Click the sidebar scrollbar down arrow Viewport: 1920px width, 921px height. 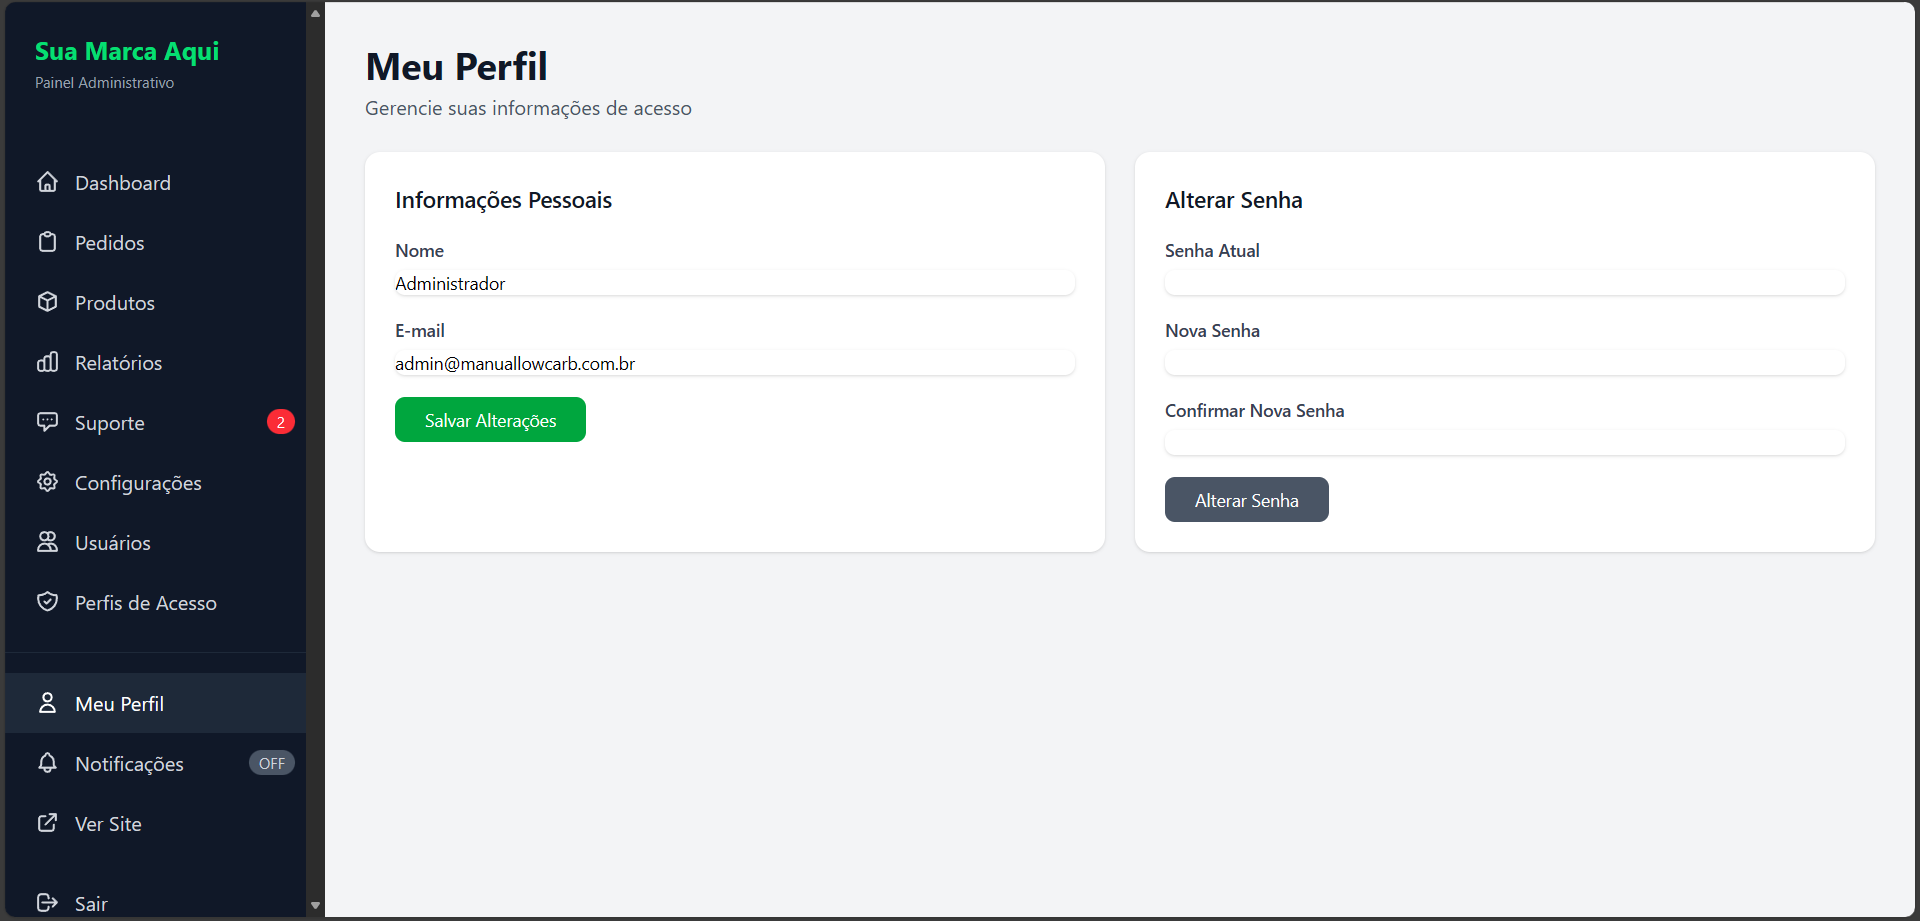tap(316, 906)
